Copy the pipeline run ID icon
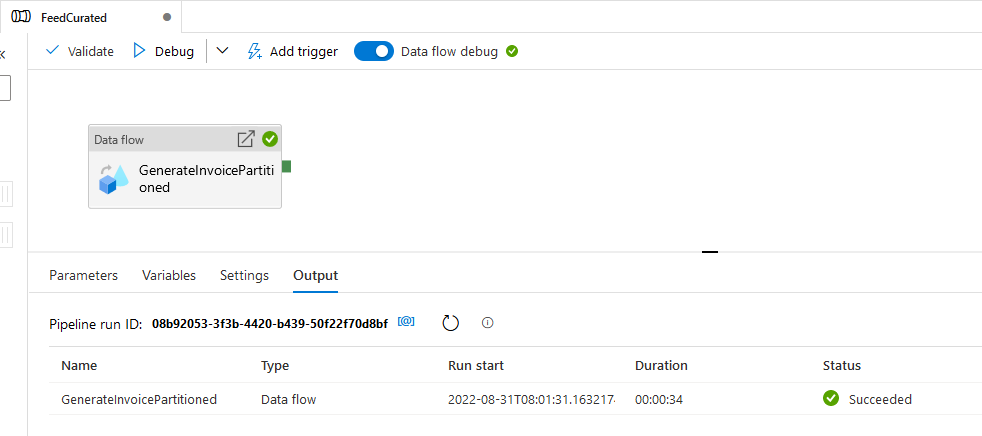This screenshot has height=436, width=982. 406,322
